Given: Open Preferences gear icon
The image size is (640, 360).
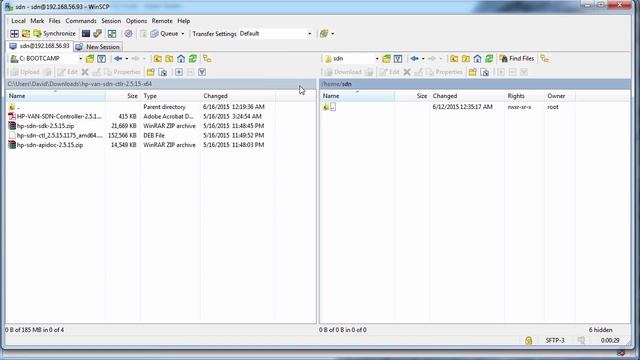Looking at the screenshot, I should [x=129, y=33].
